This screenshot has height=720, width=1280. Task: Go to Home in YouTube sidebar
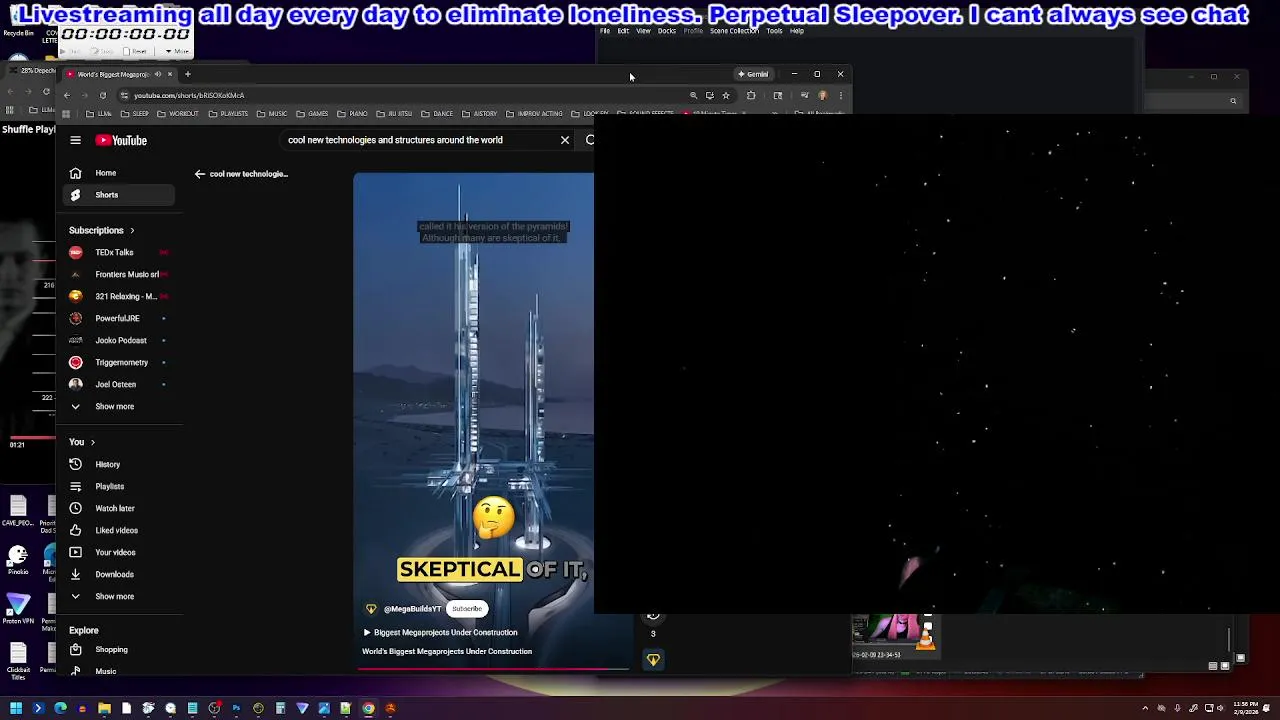pos(120,173)
